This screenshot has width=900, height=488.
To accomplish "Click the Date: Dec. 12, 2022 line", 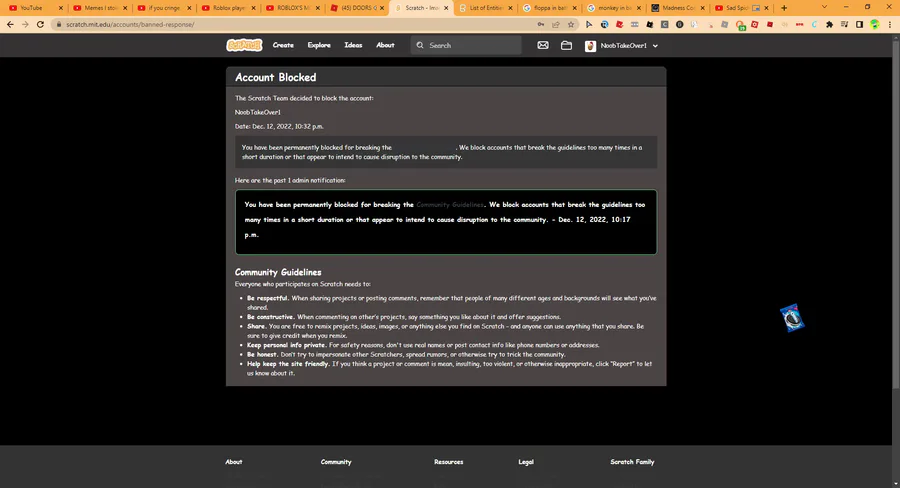I will coord(279,126).
